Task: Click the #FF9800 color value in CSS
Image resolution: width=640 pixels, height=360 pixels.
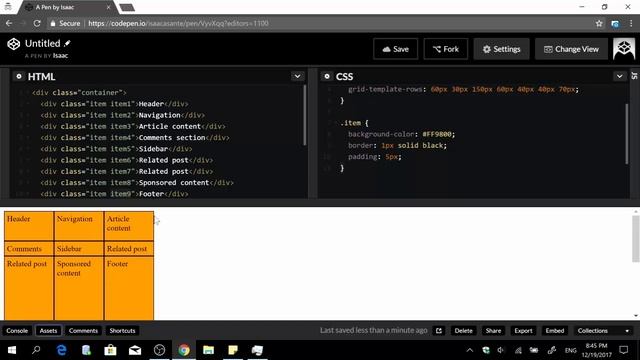Action: pyautogui.click(x=437, y=134)
